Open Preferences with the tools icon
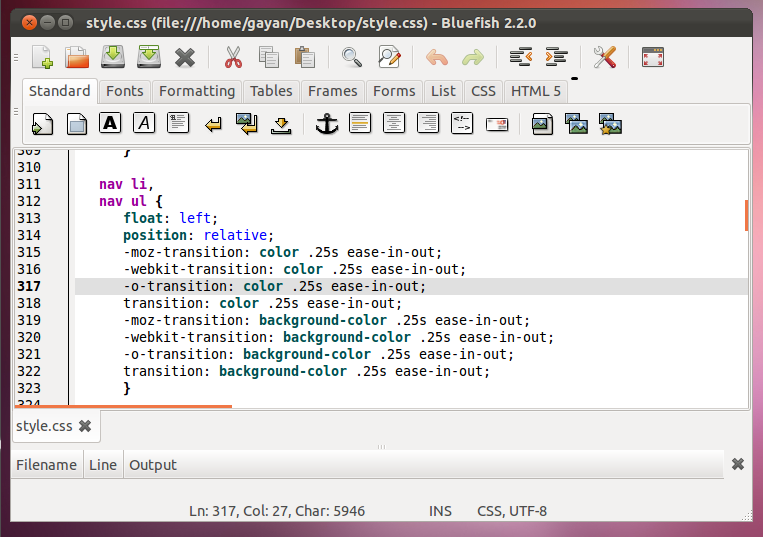Screen dimensions: 763x537 tap(604, 57)
